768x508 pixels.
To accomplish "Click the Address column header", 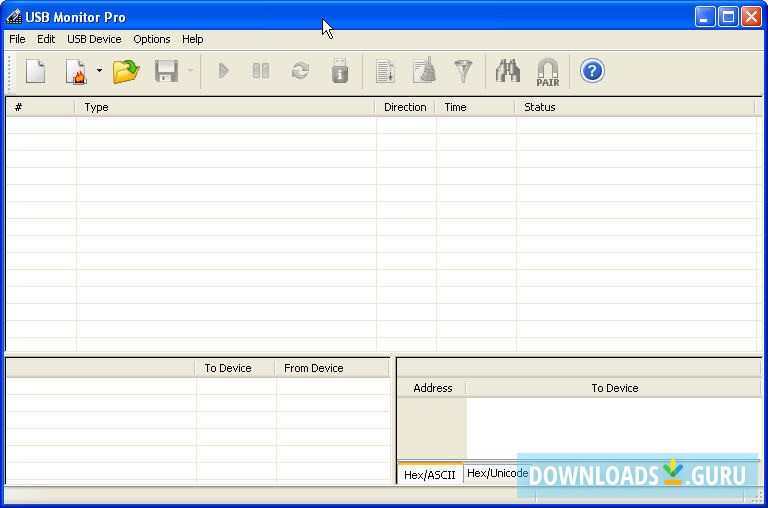I will 432,388.
